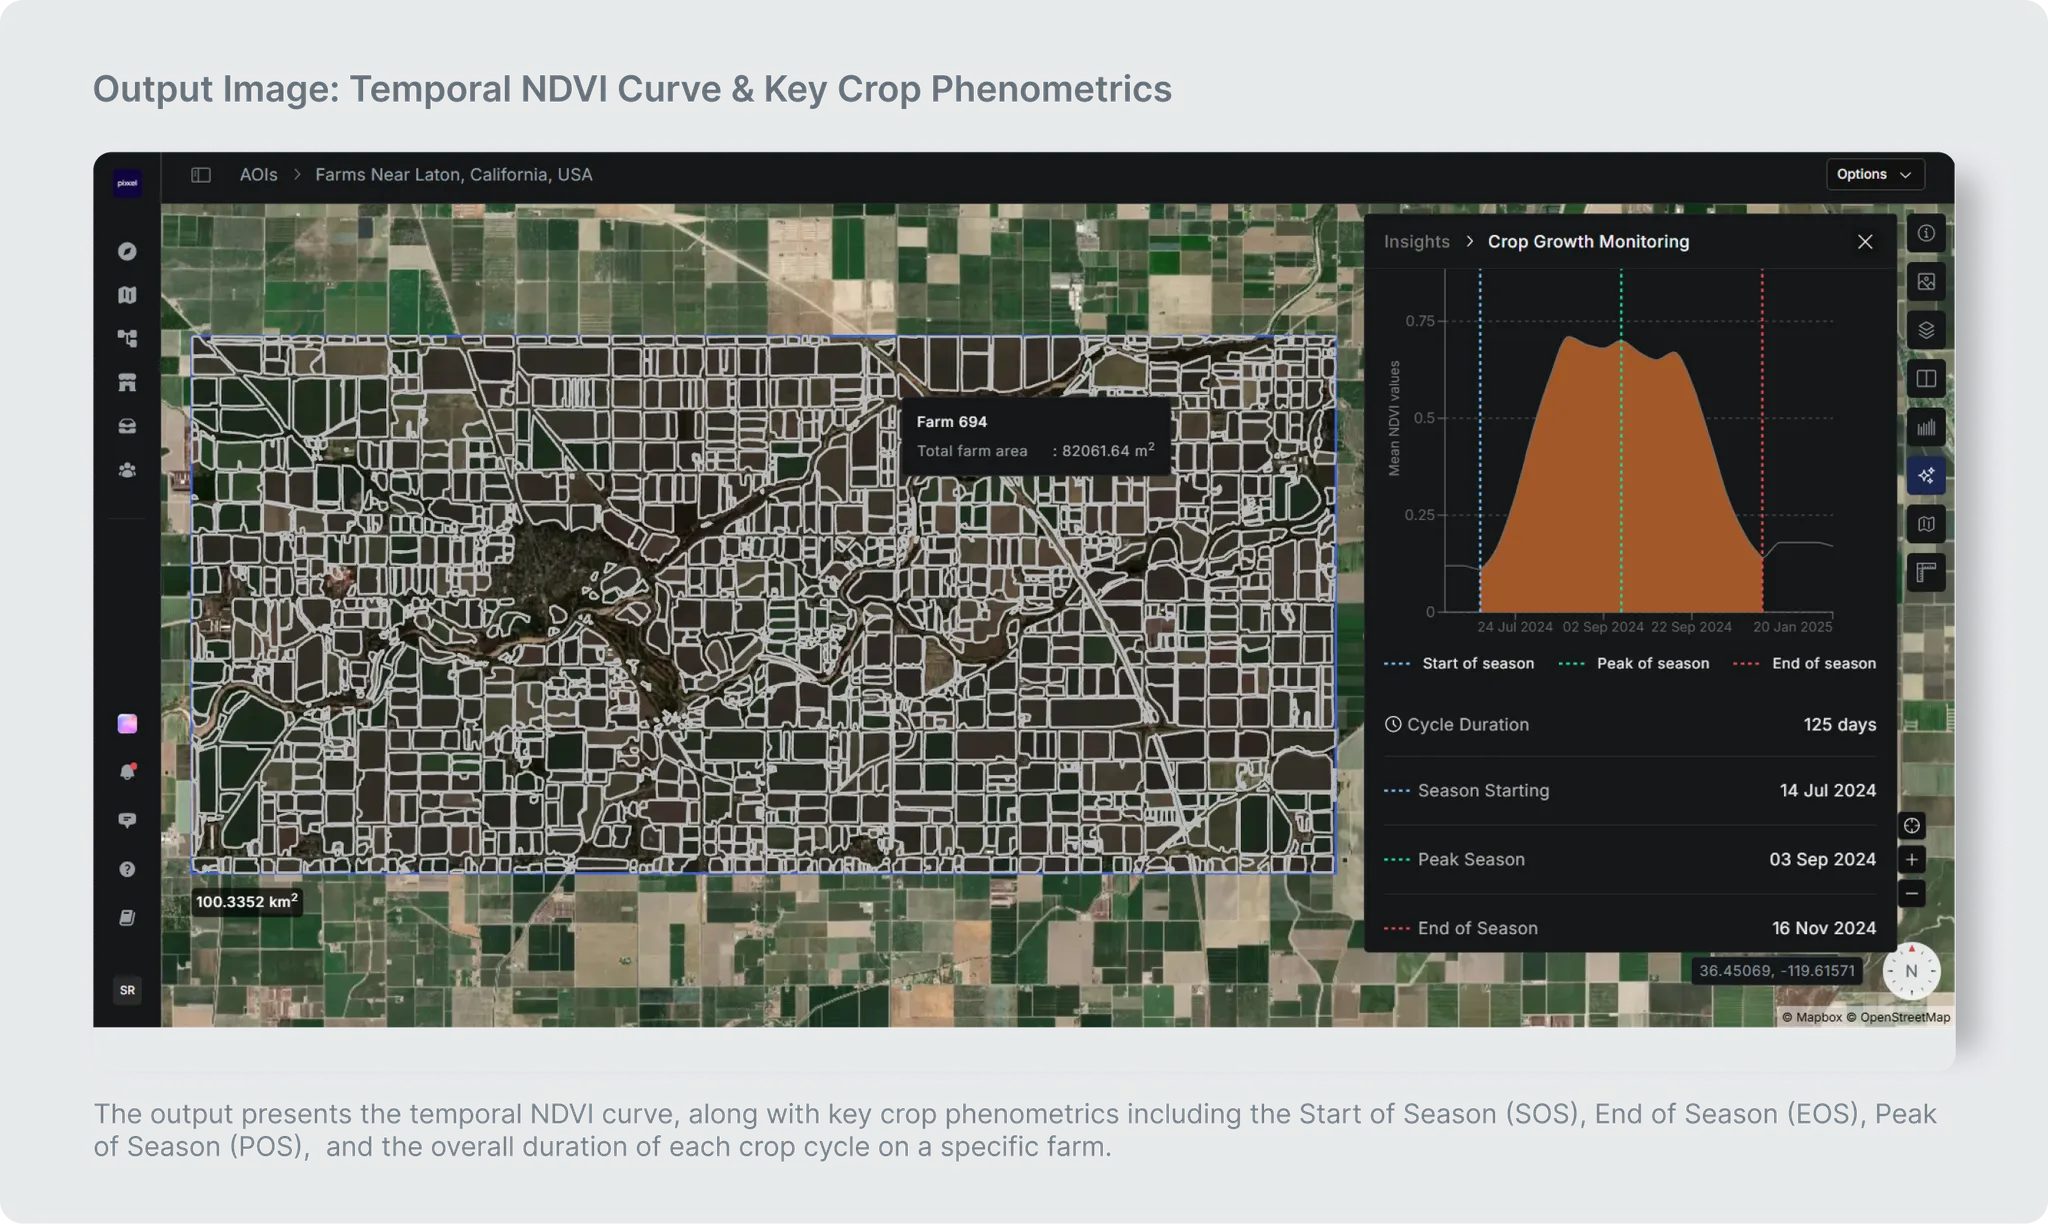The width and height of the screenshot is (2048, 1224).
Task: Click the 16 Nov 2024 date value
Action: [x=1824, y=929]
